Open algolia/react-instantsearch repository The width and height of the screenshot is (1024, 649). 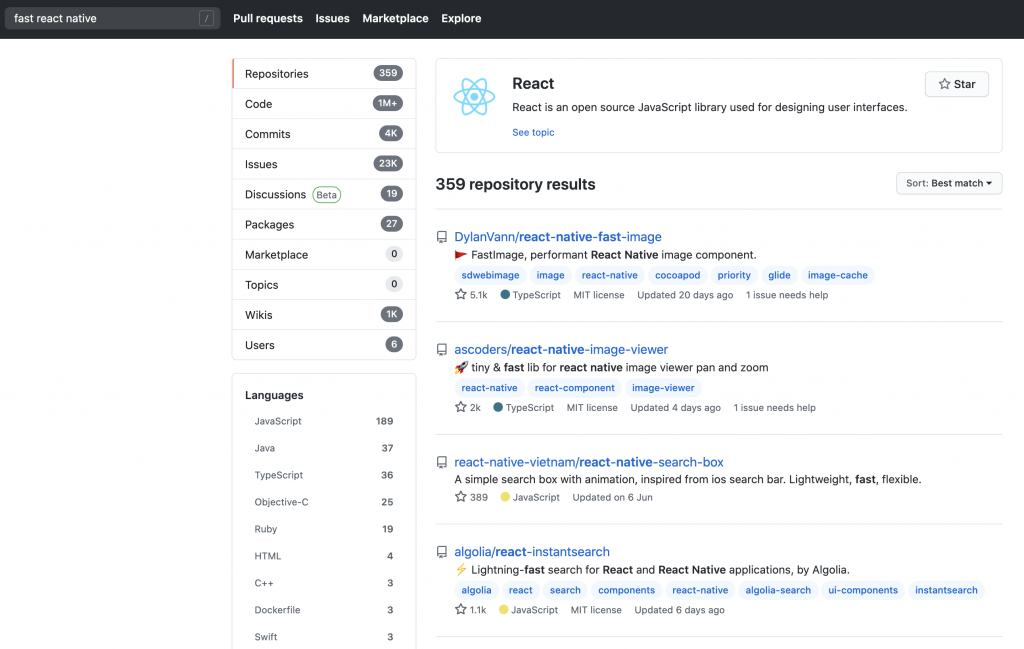click(532, 552)
